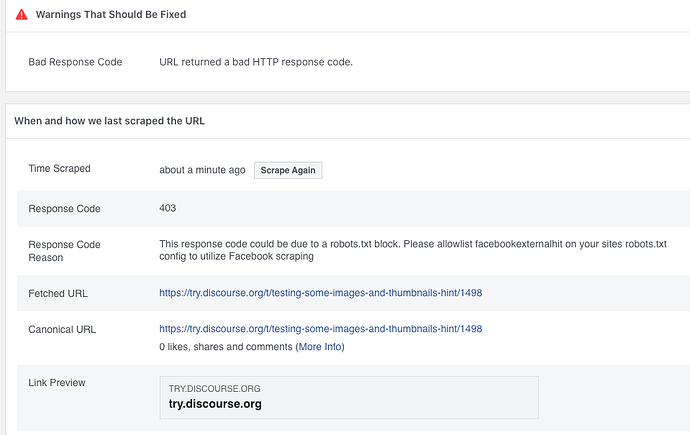Open the Canonical URL link
690x435 pixels.
pos(320,329)
